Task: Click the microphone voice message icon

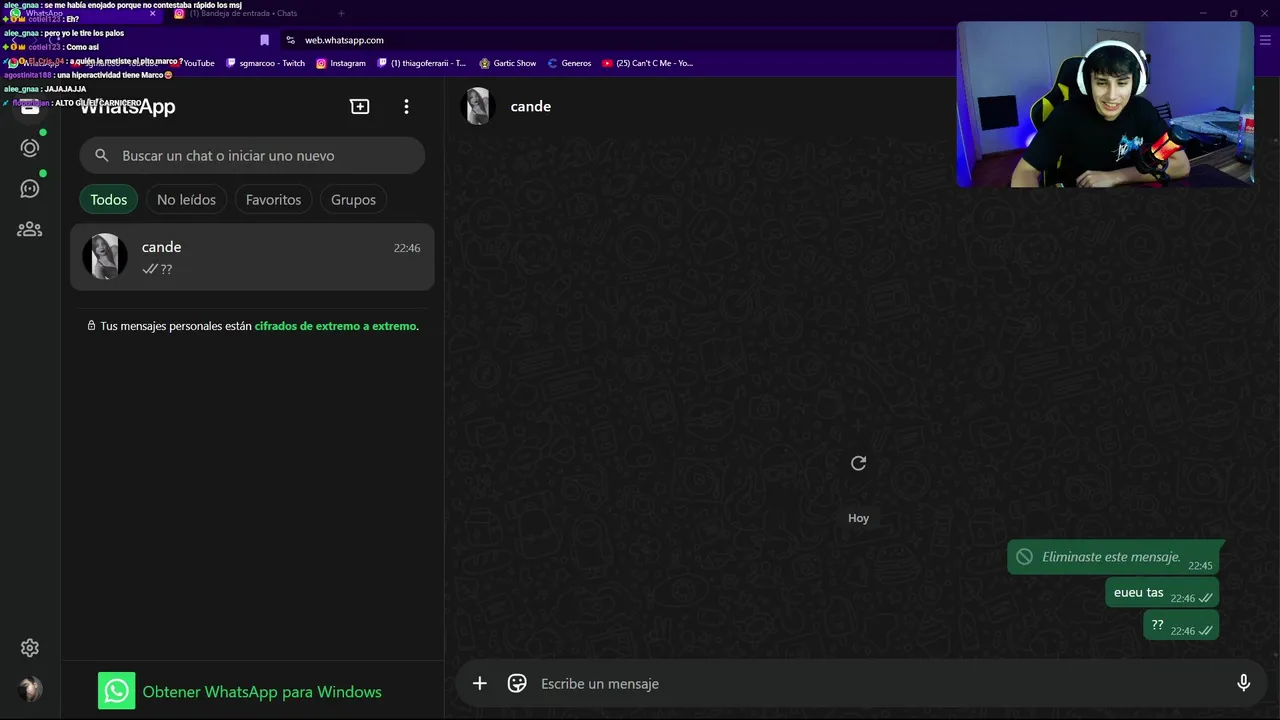Action: 1244,683
